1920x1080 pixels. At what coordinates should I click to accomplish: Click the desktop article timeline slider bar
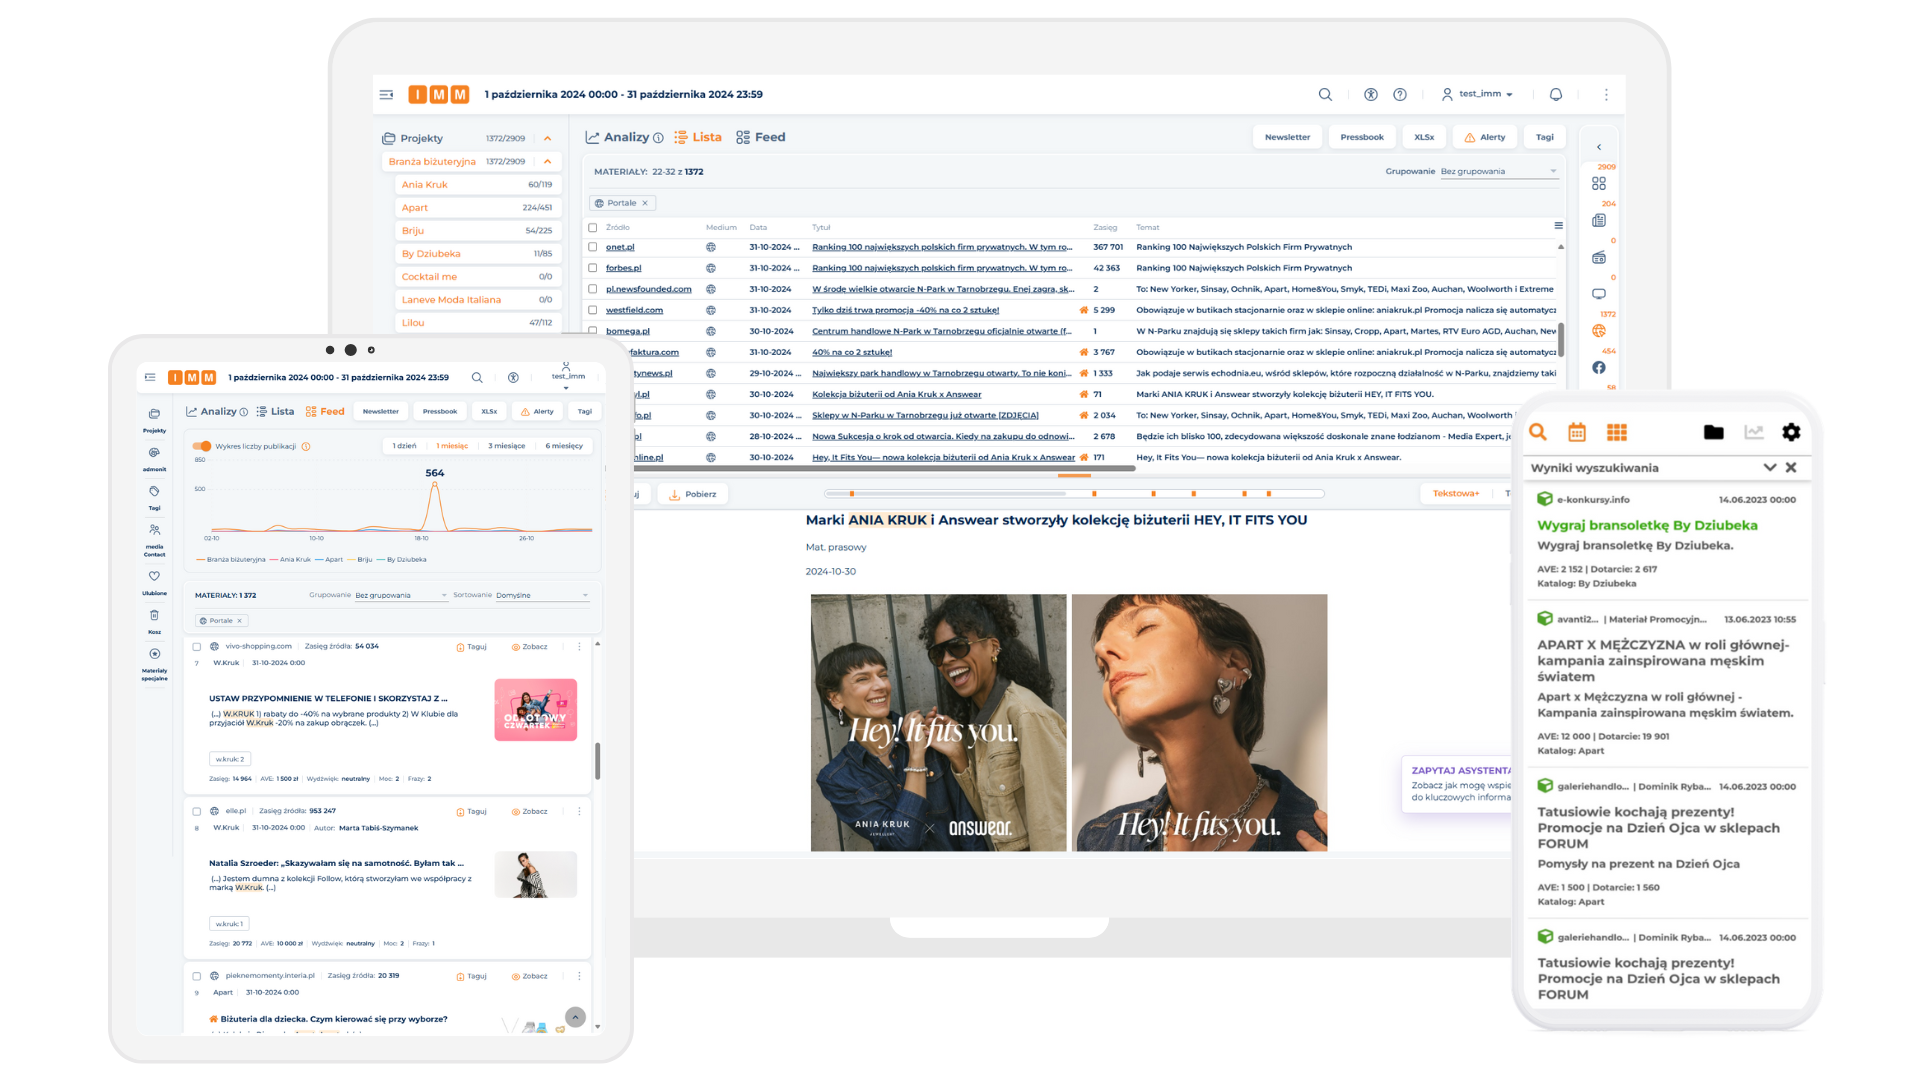tap(1074, 493)
